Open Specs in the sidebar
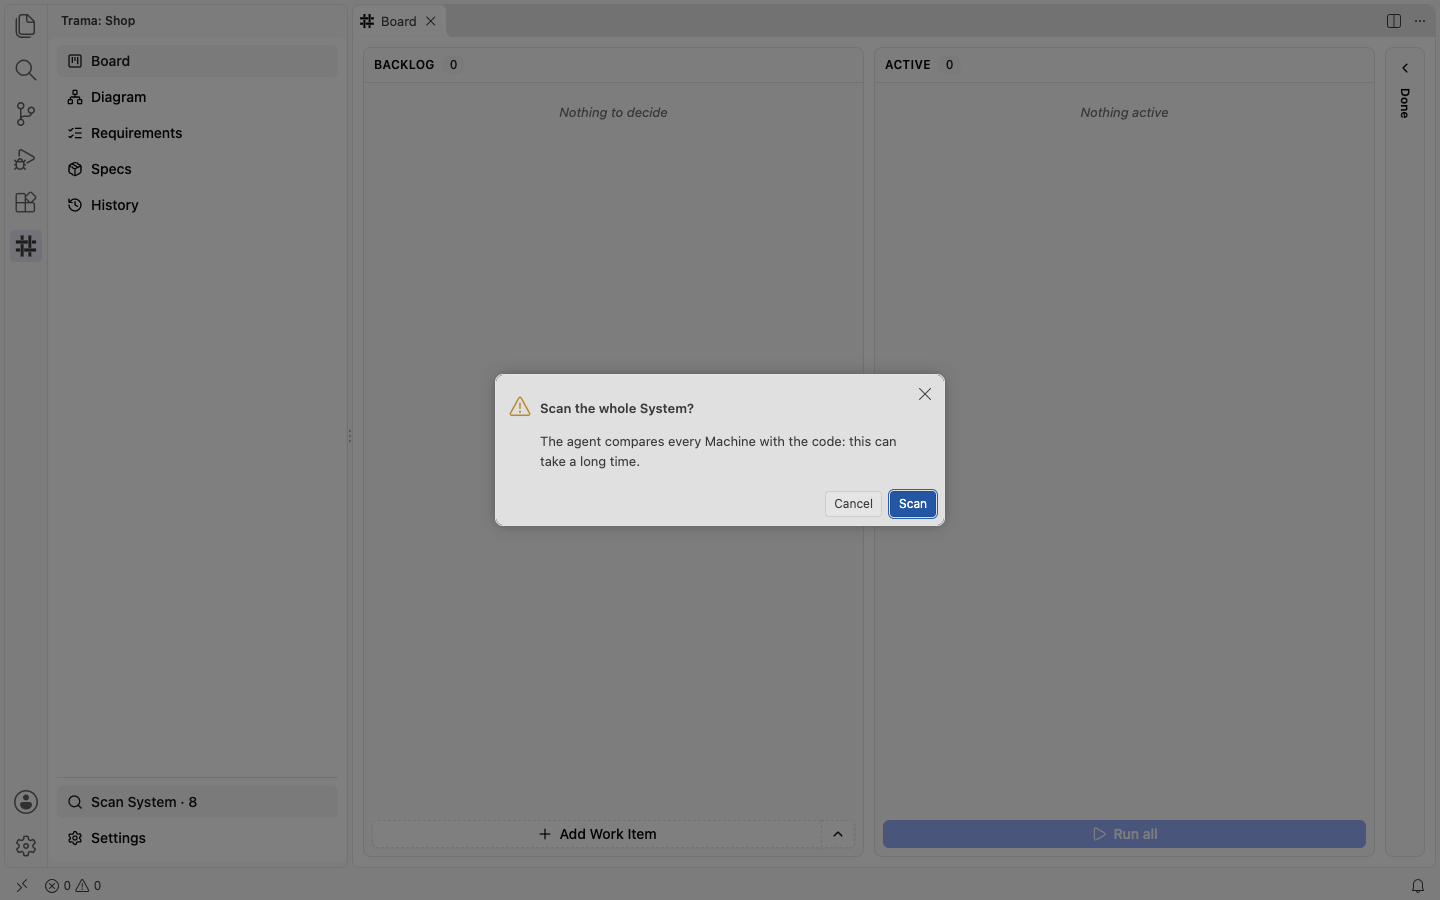 (x=197, y=169)
